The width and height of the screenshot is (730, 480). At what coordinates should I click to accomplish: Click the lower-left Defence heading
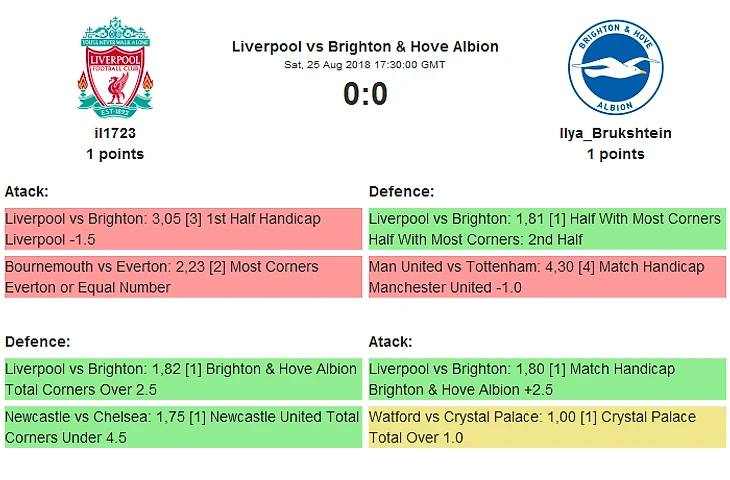[x=38, y=342]
